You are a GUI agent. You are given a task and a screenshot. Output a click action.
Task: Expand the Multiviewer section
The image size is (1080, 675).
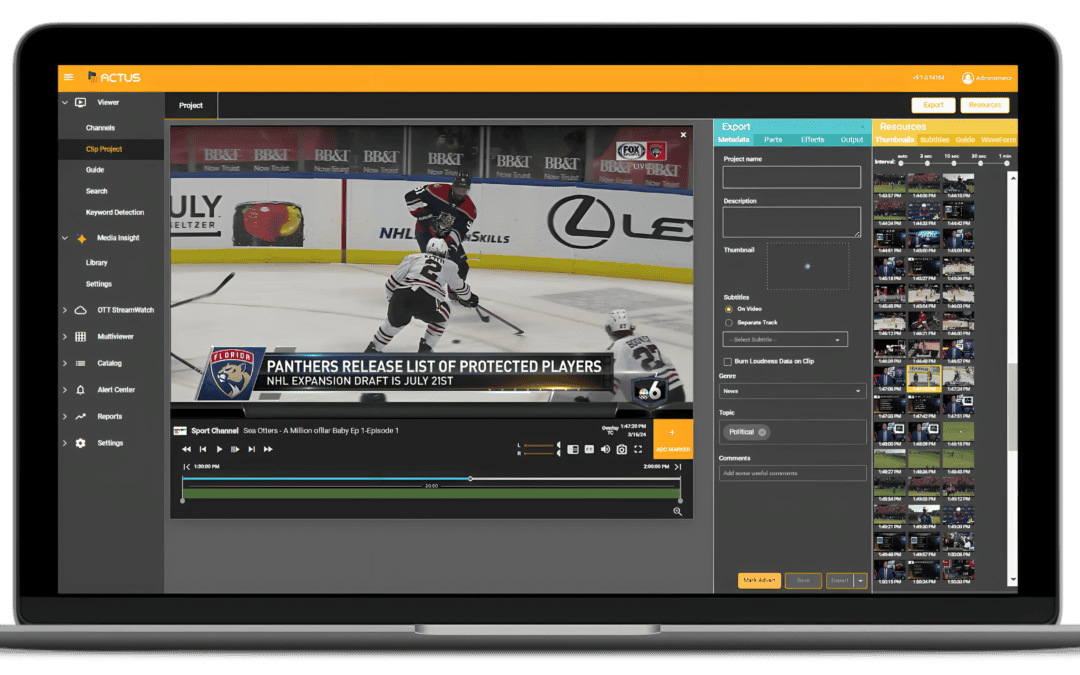click(x=65, y=337)
